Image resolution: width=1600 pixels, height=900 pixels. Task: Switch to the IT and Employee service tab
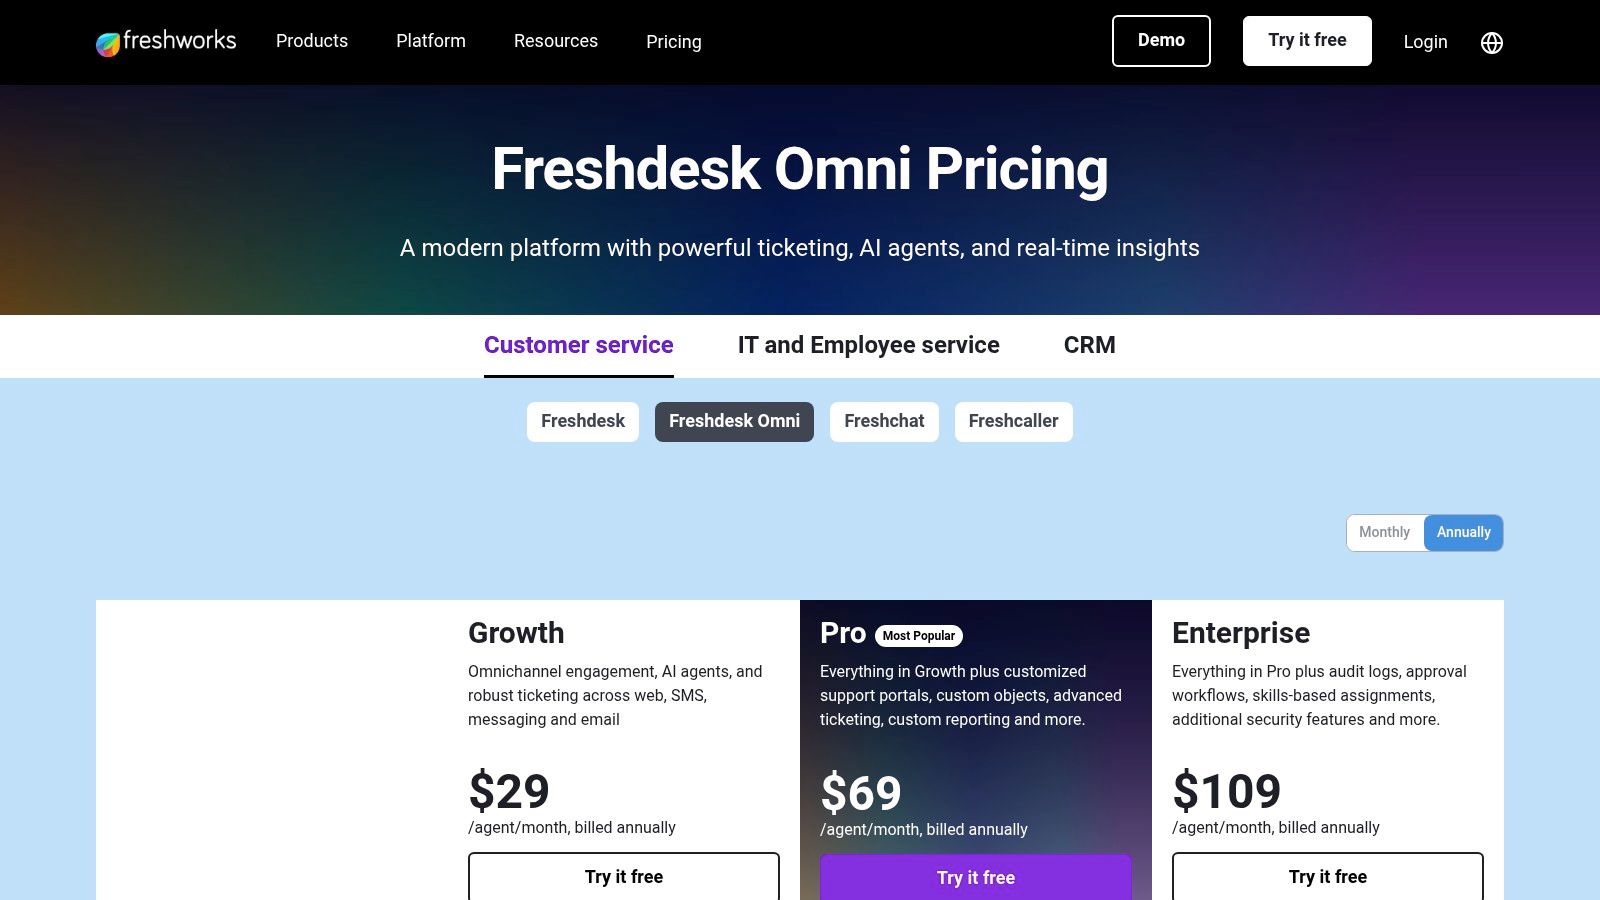[x=867, y=345]
